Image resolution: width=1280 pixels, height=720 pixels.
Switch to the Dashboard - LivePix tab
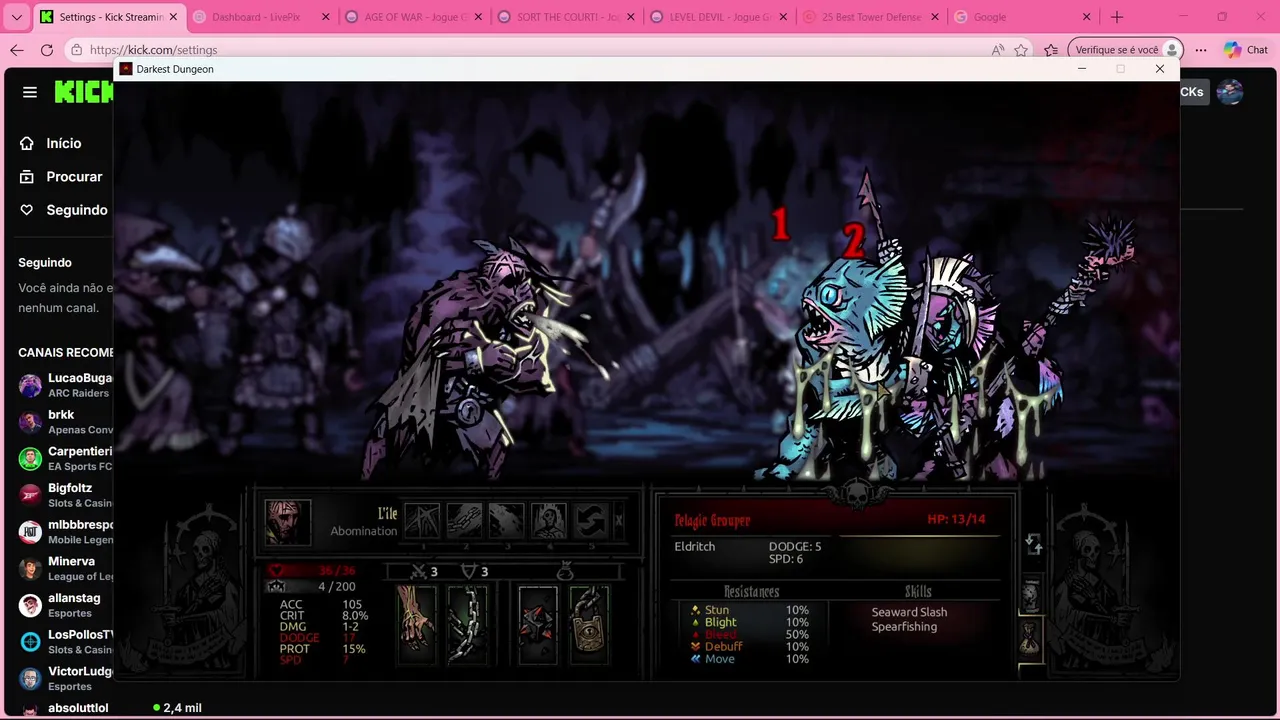pos(260,17)
